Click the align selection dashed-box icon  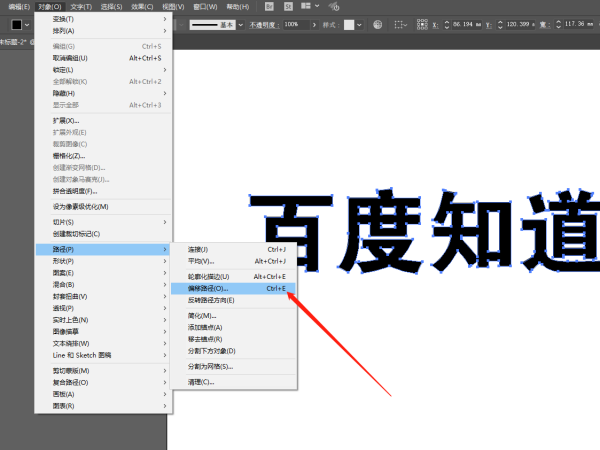[x=399, y=25]
